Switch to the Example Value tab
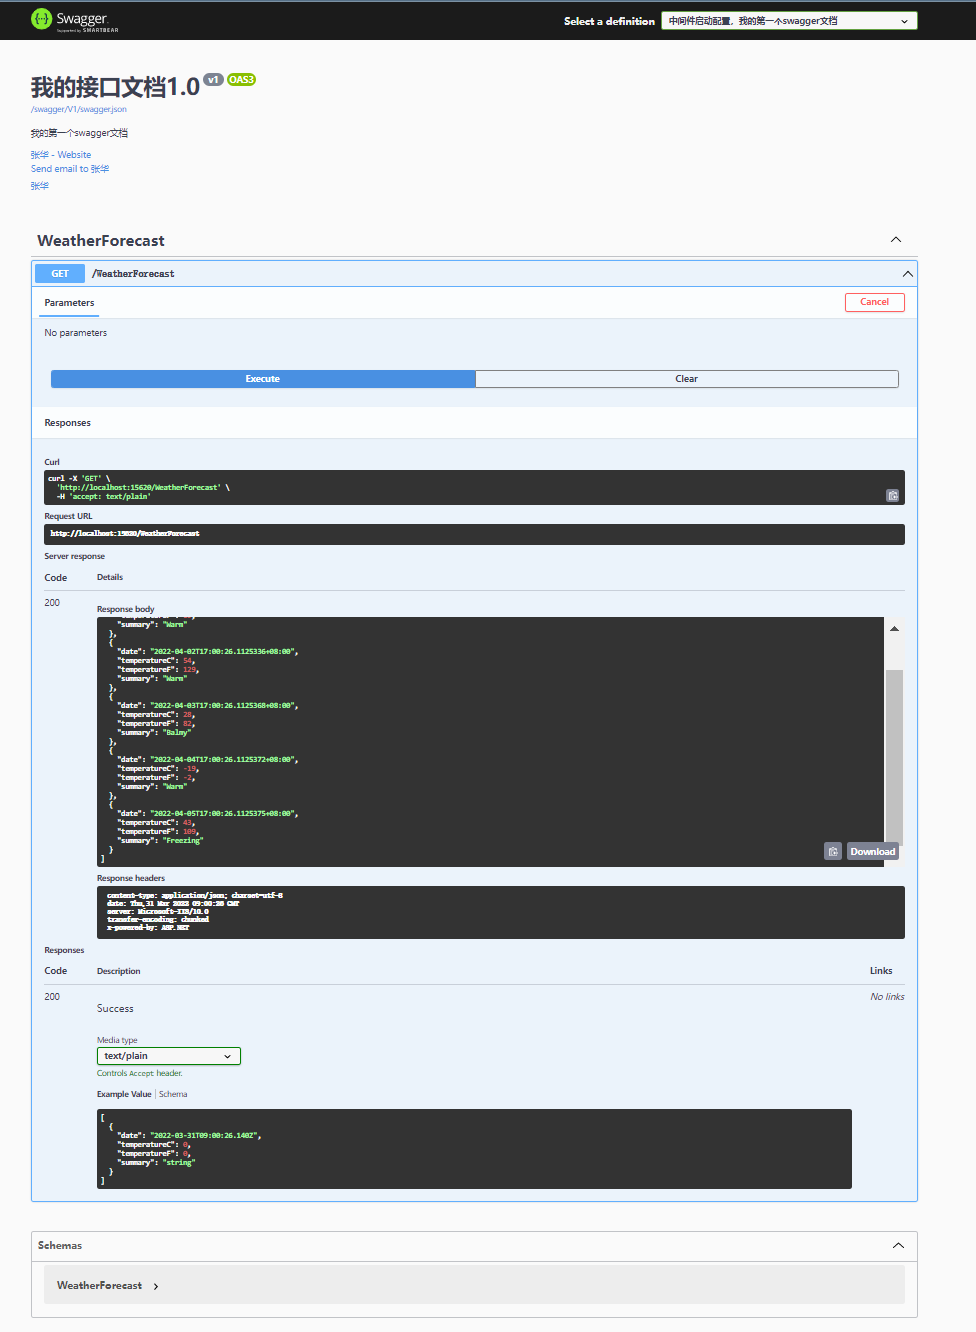Screen dimensions: 976x1332 [124, 1094]
